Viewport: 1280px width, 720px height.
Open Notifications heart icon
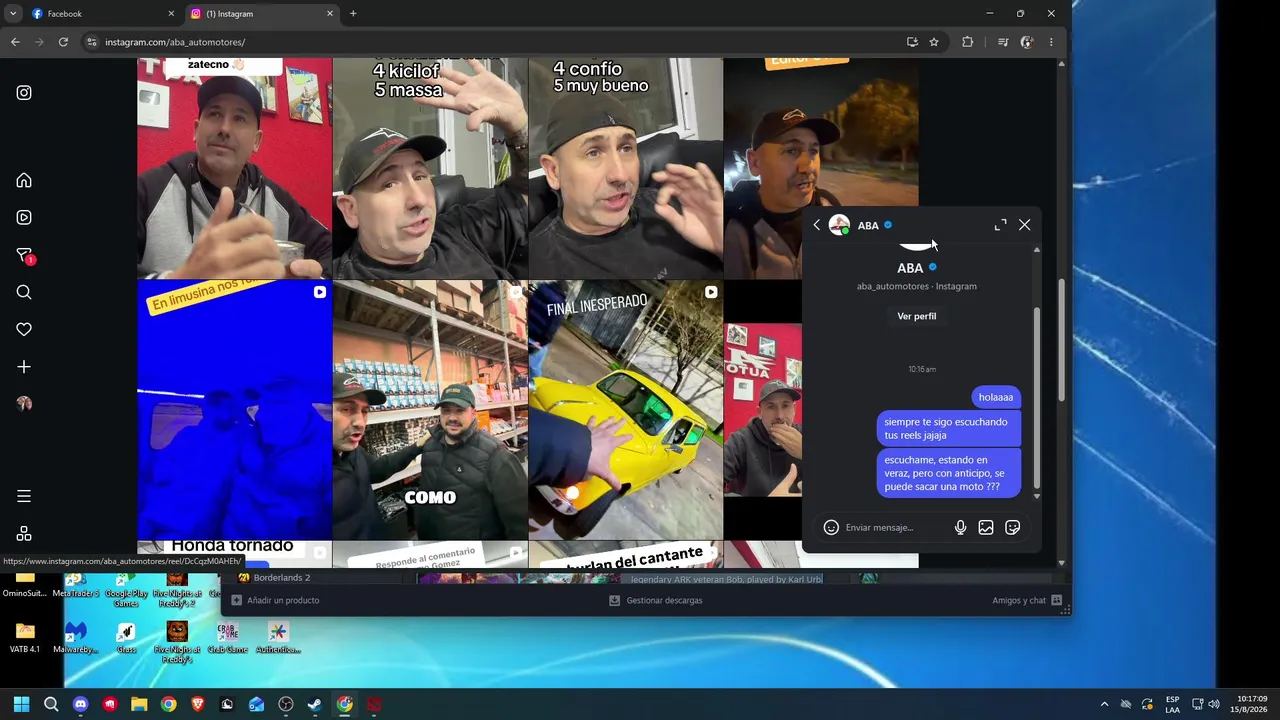point(24,329)
